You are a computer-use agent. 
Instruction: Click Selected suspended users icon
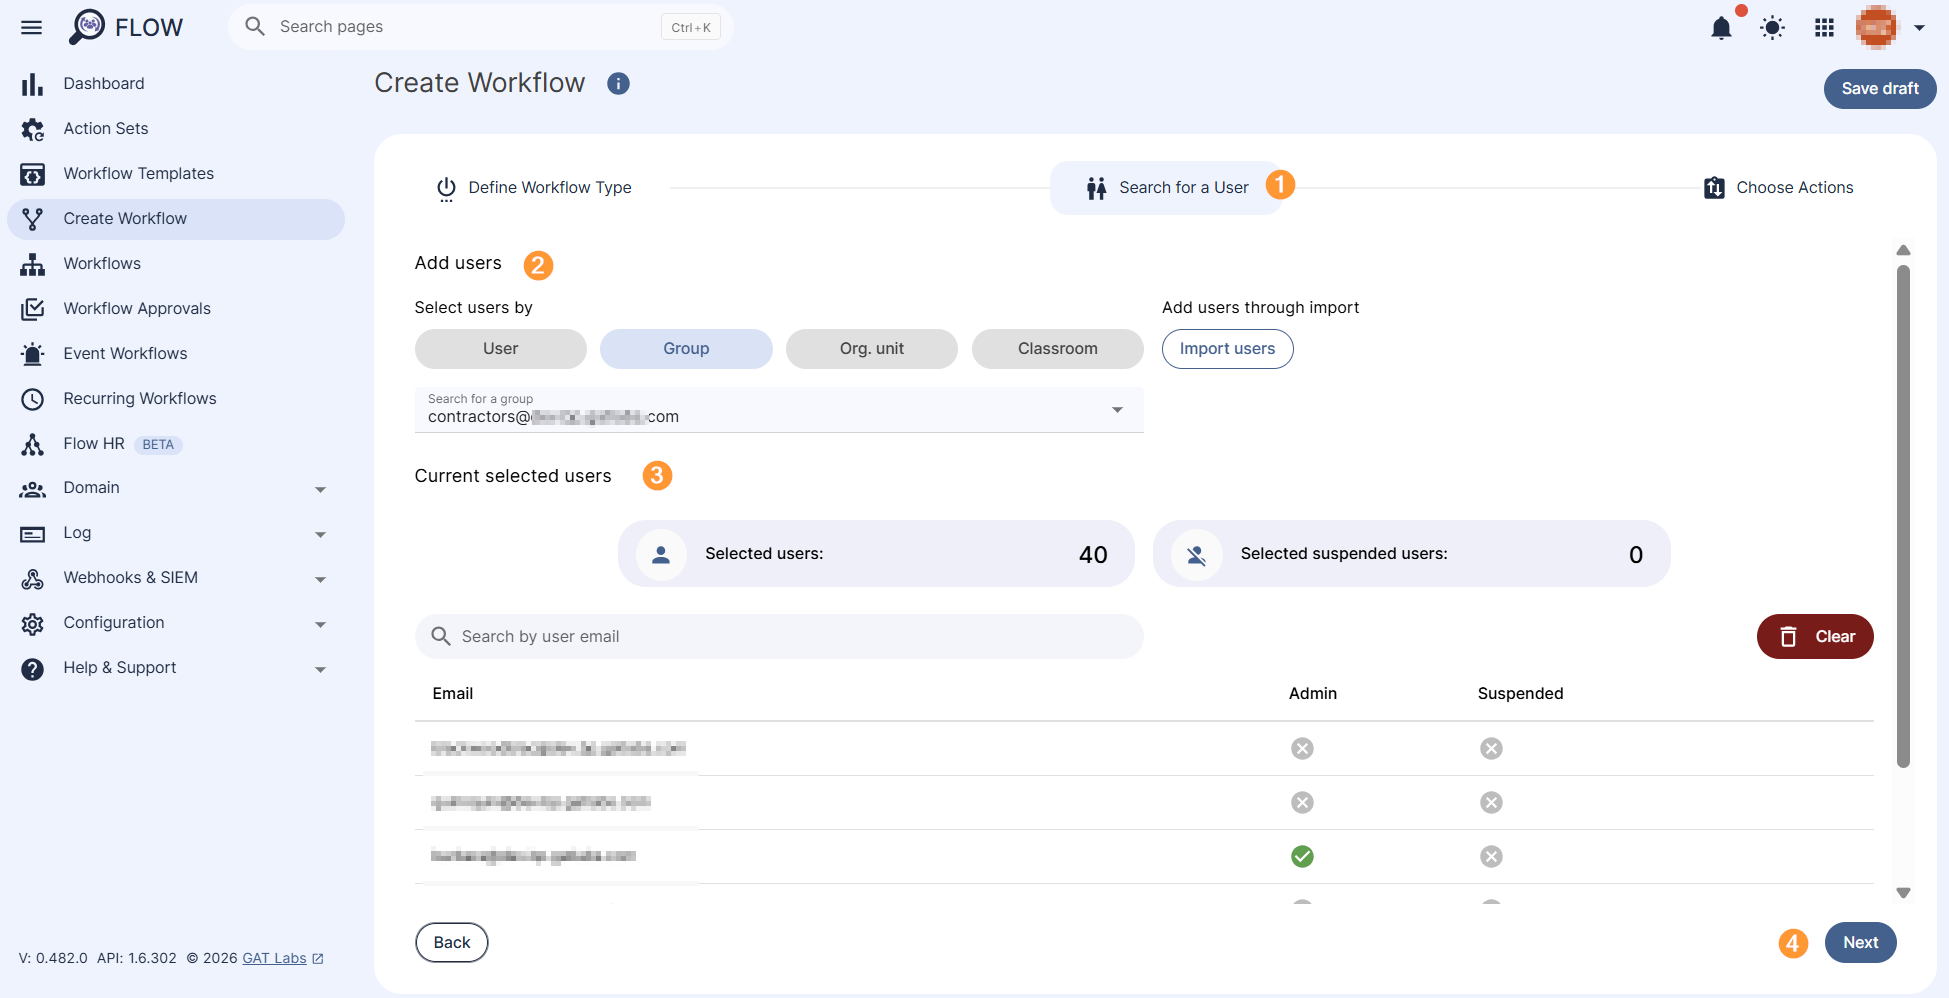tap(1196, 554)
